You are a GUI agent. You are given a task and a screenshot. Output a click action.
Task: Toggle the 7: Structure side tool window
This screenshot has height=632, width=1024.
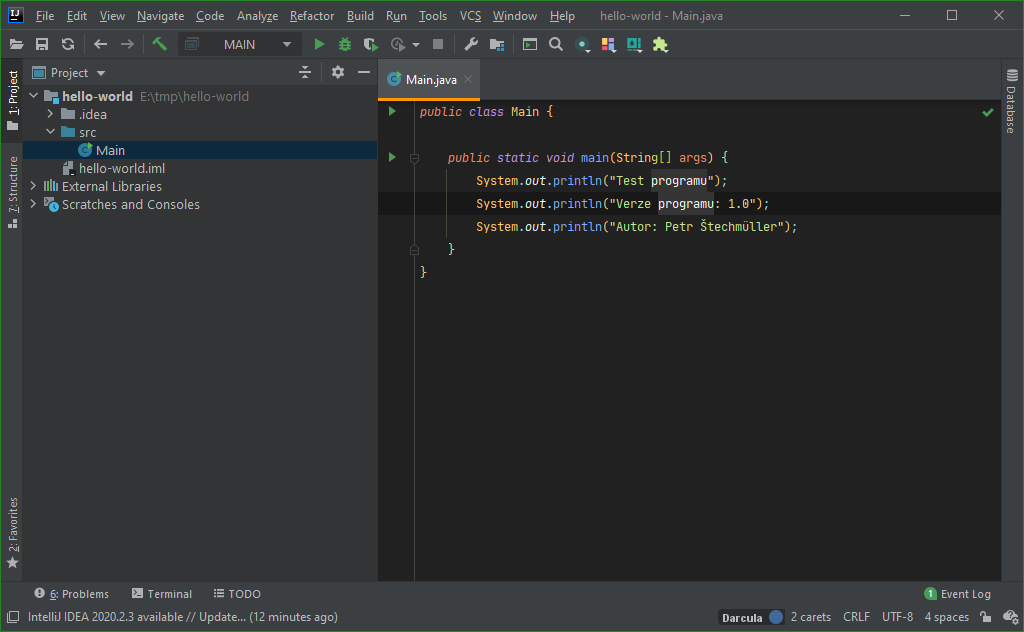pos(13,192)
